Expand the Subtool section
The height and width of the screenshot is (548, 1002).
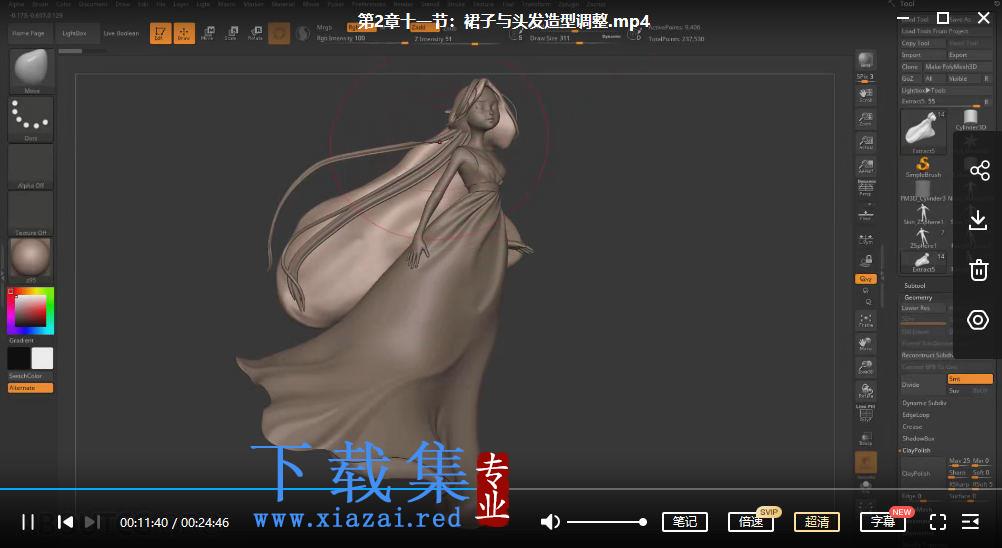click(x=915, y=285)
